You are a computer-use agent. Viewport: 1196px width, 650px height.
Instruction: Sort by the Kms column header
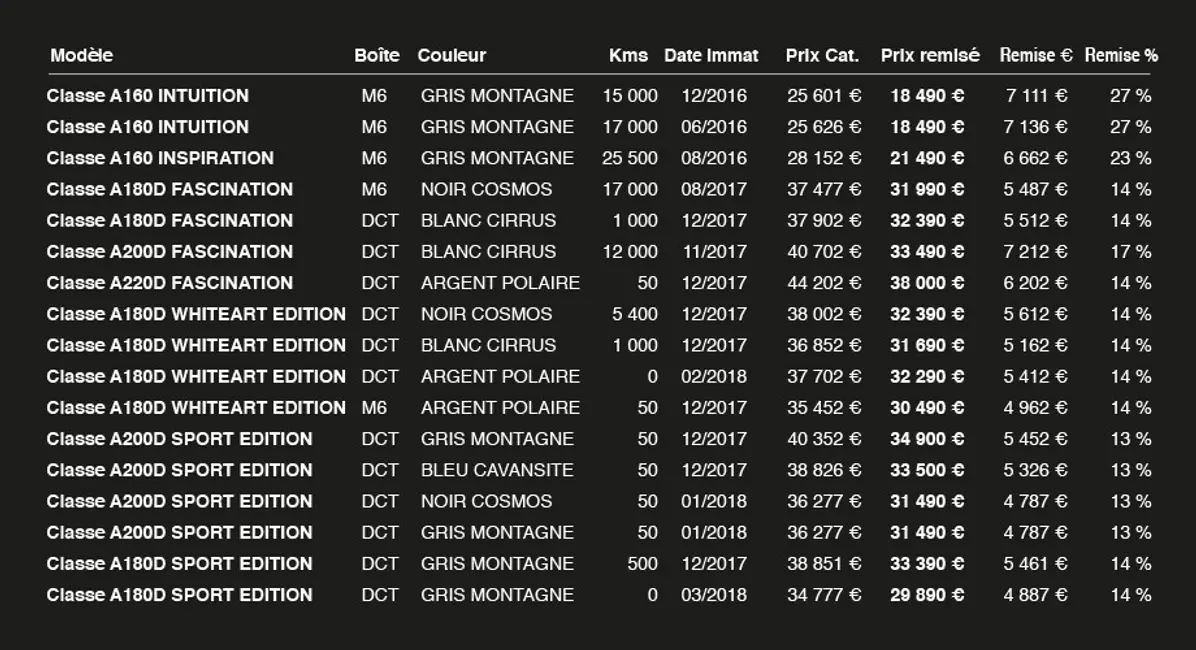628,56
